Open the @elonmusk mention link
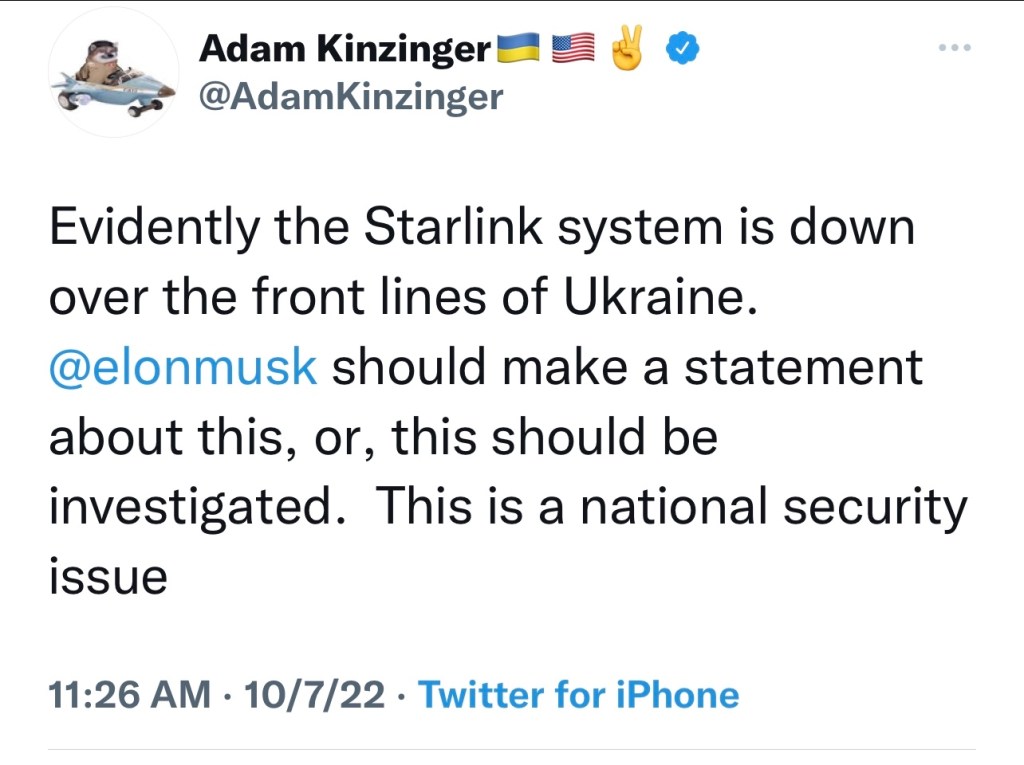 tap(183, 367)
